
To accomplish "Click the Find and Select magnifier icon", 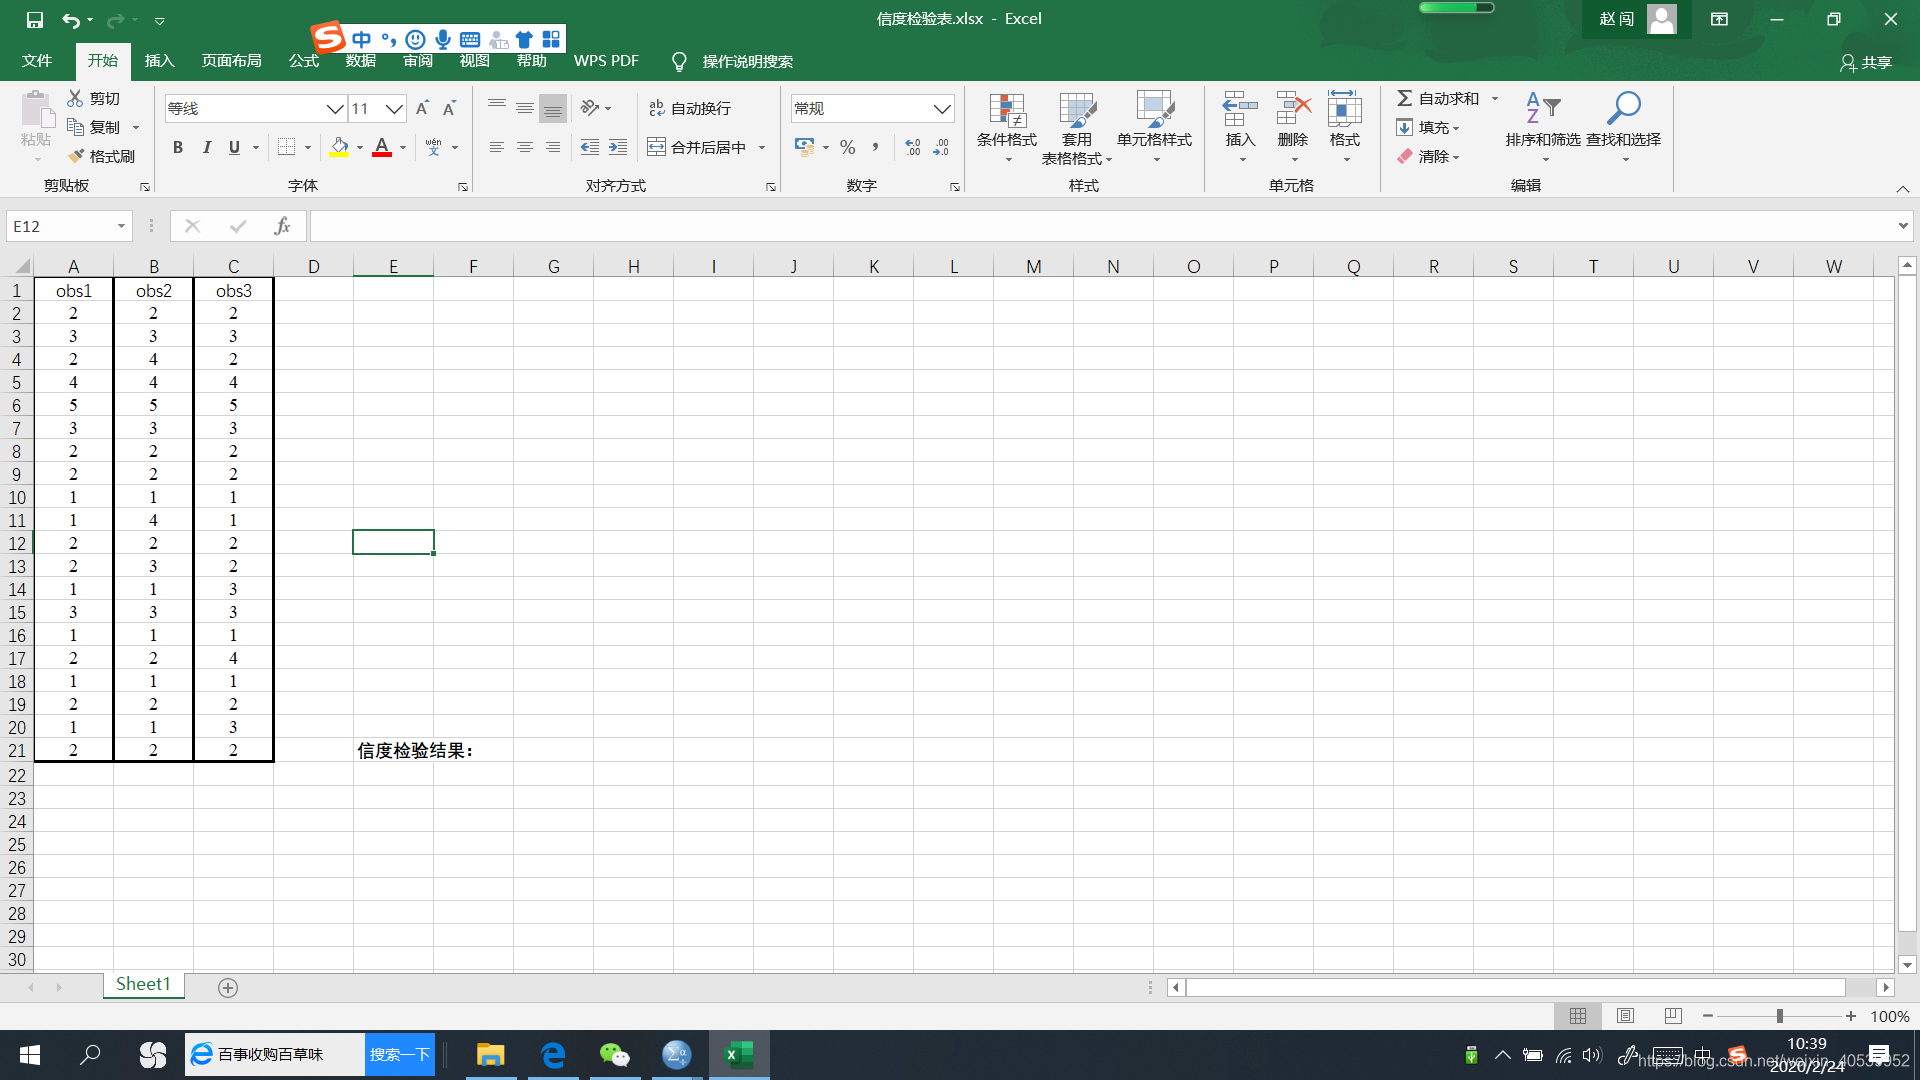I will pyautogui.click(x=1624, y=107).
